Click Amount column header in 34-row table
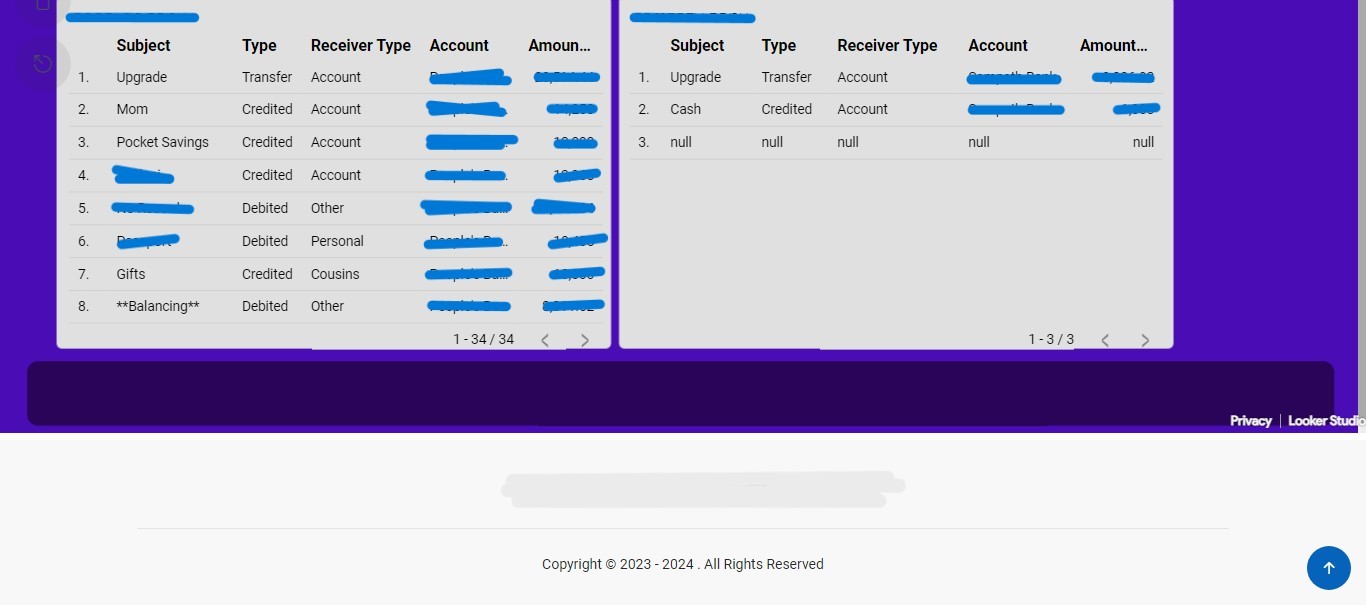Screen dimensions: 1366x605 pyautogui.click(x=558, y=46)
